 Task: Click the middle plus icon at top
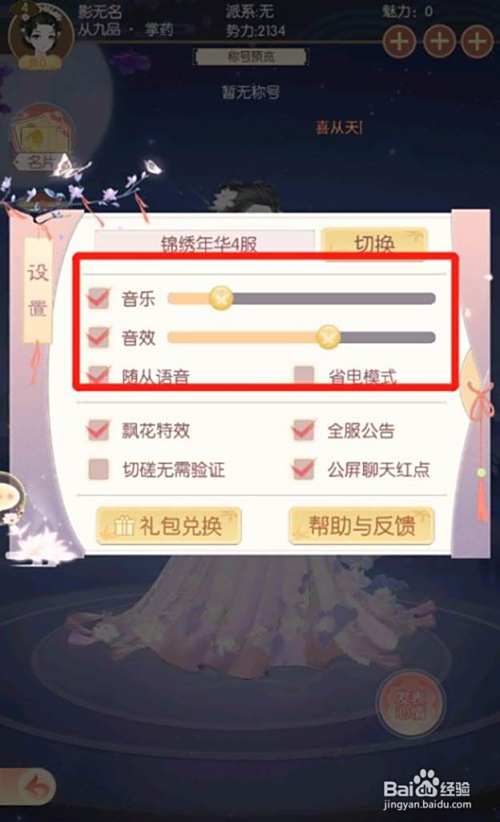point(439,41)
